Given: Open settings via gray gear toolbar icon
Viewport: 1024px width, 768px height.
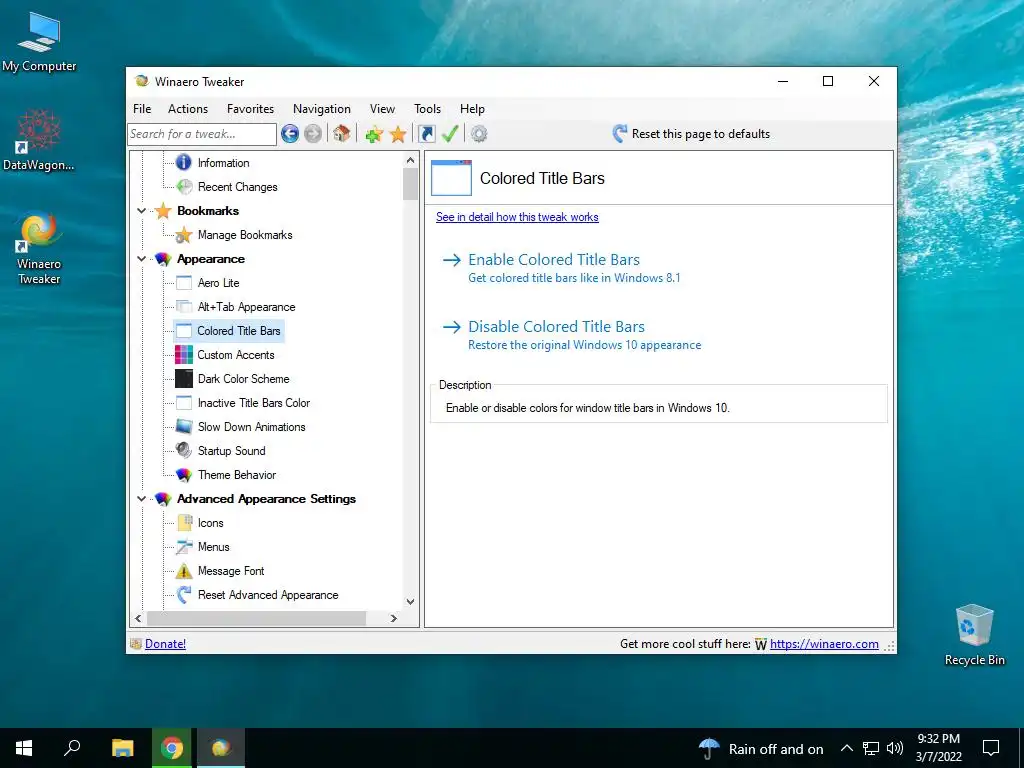Looking at the screenshot, I should click(479, 134).
